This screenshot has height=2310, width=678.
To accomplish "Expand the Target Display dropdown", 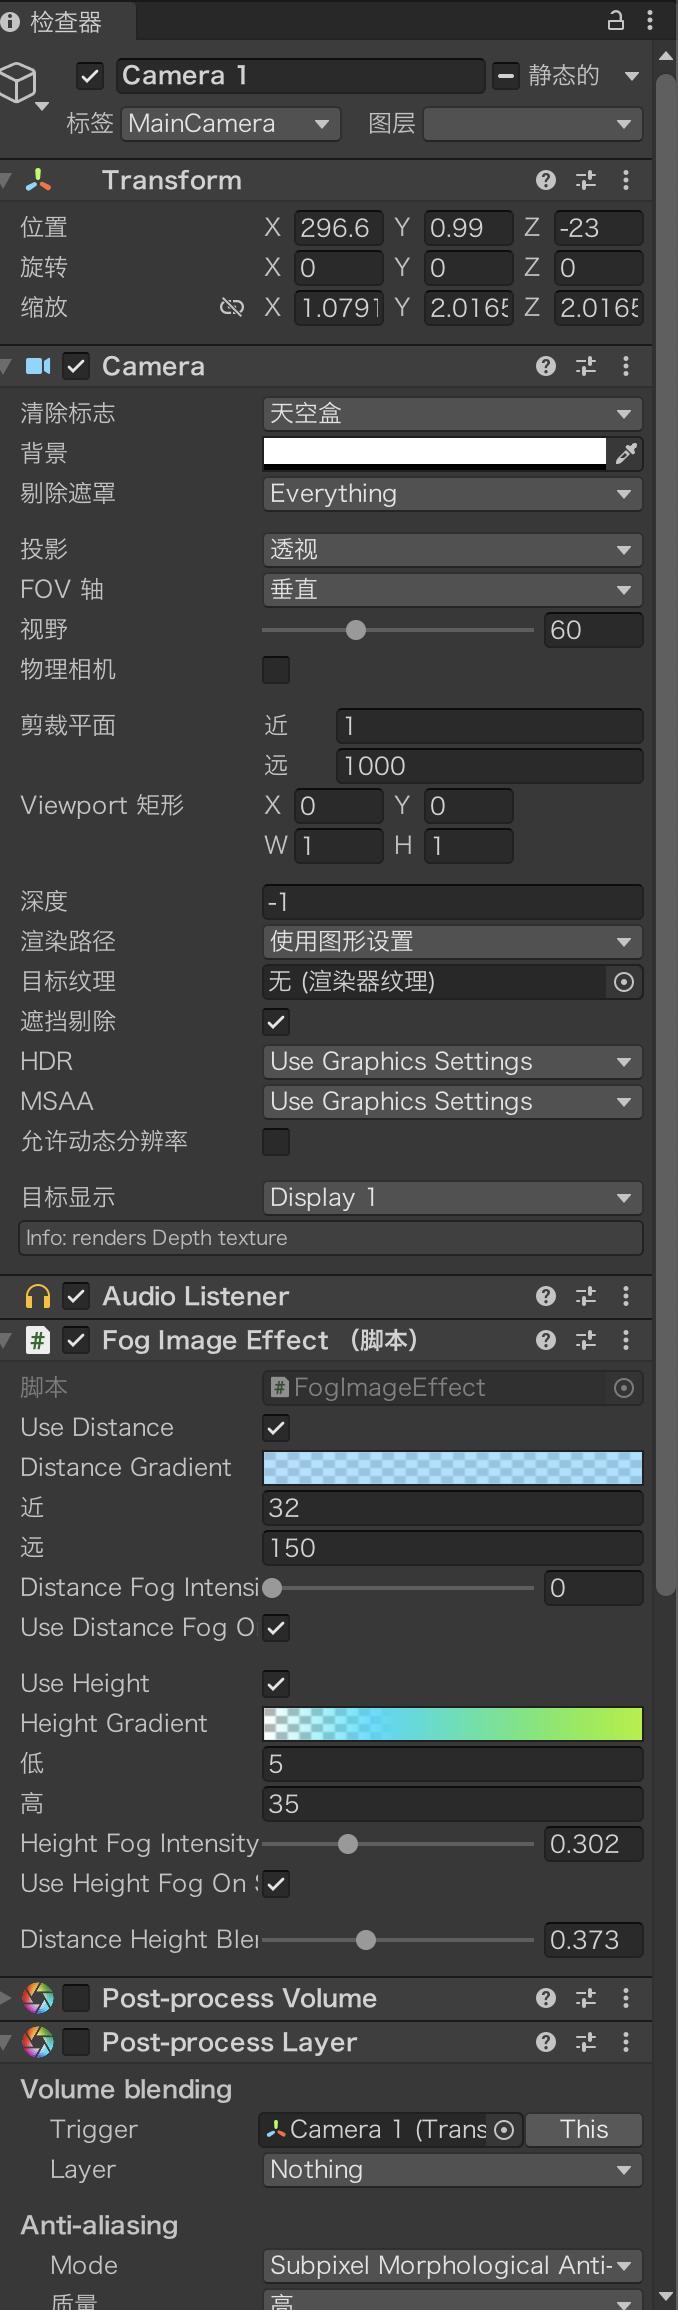I will pos(452,1198).
